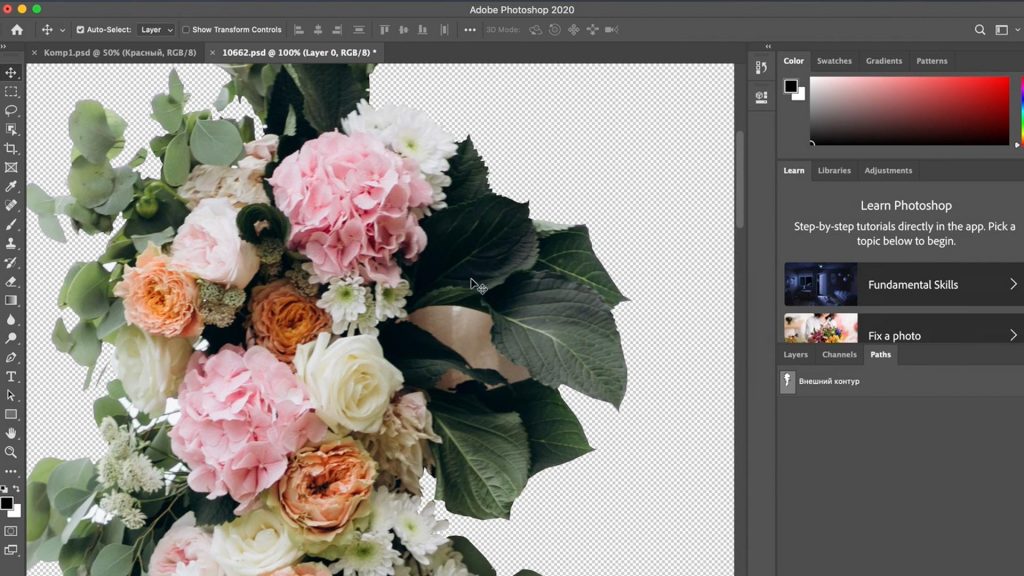Activate the Hand tool

click(11, 434)
